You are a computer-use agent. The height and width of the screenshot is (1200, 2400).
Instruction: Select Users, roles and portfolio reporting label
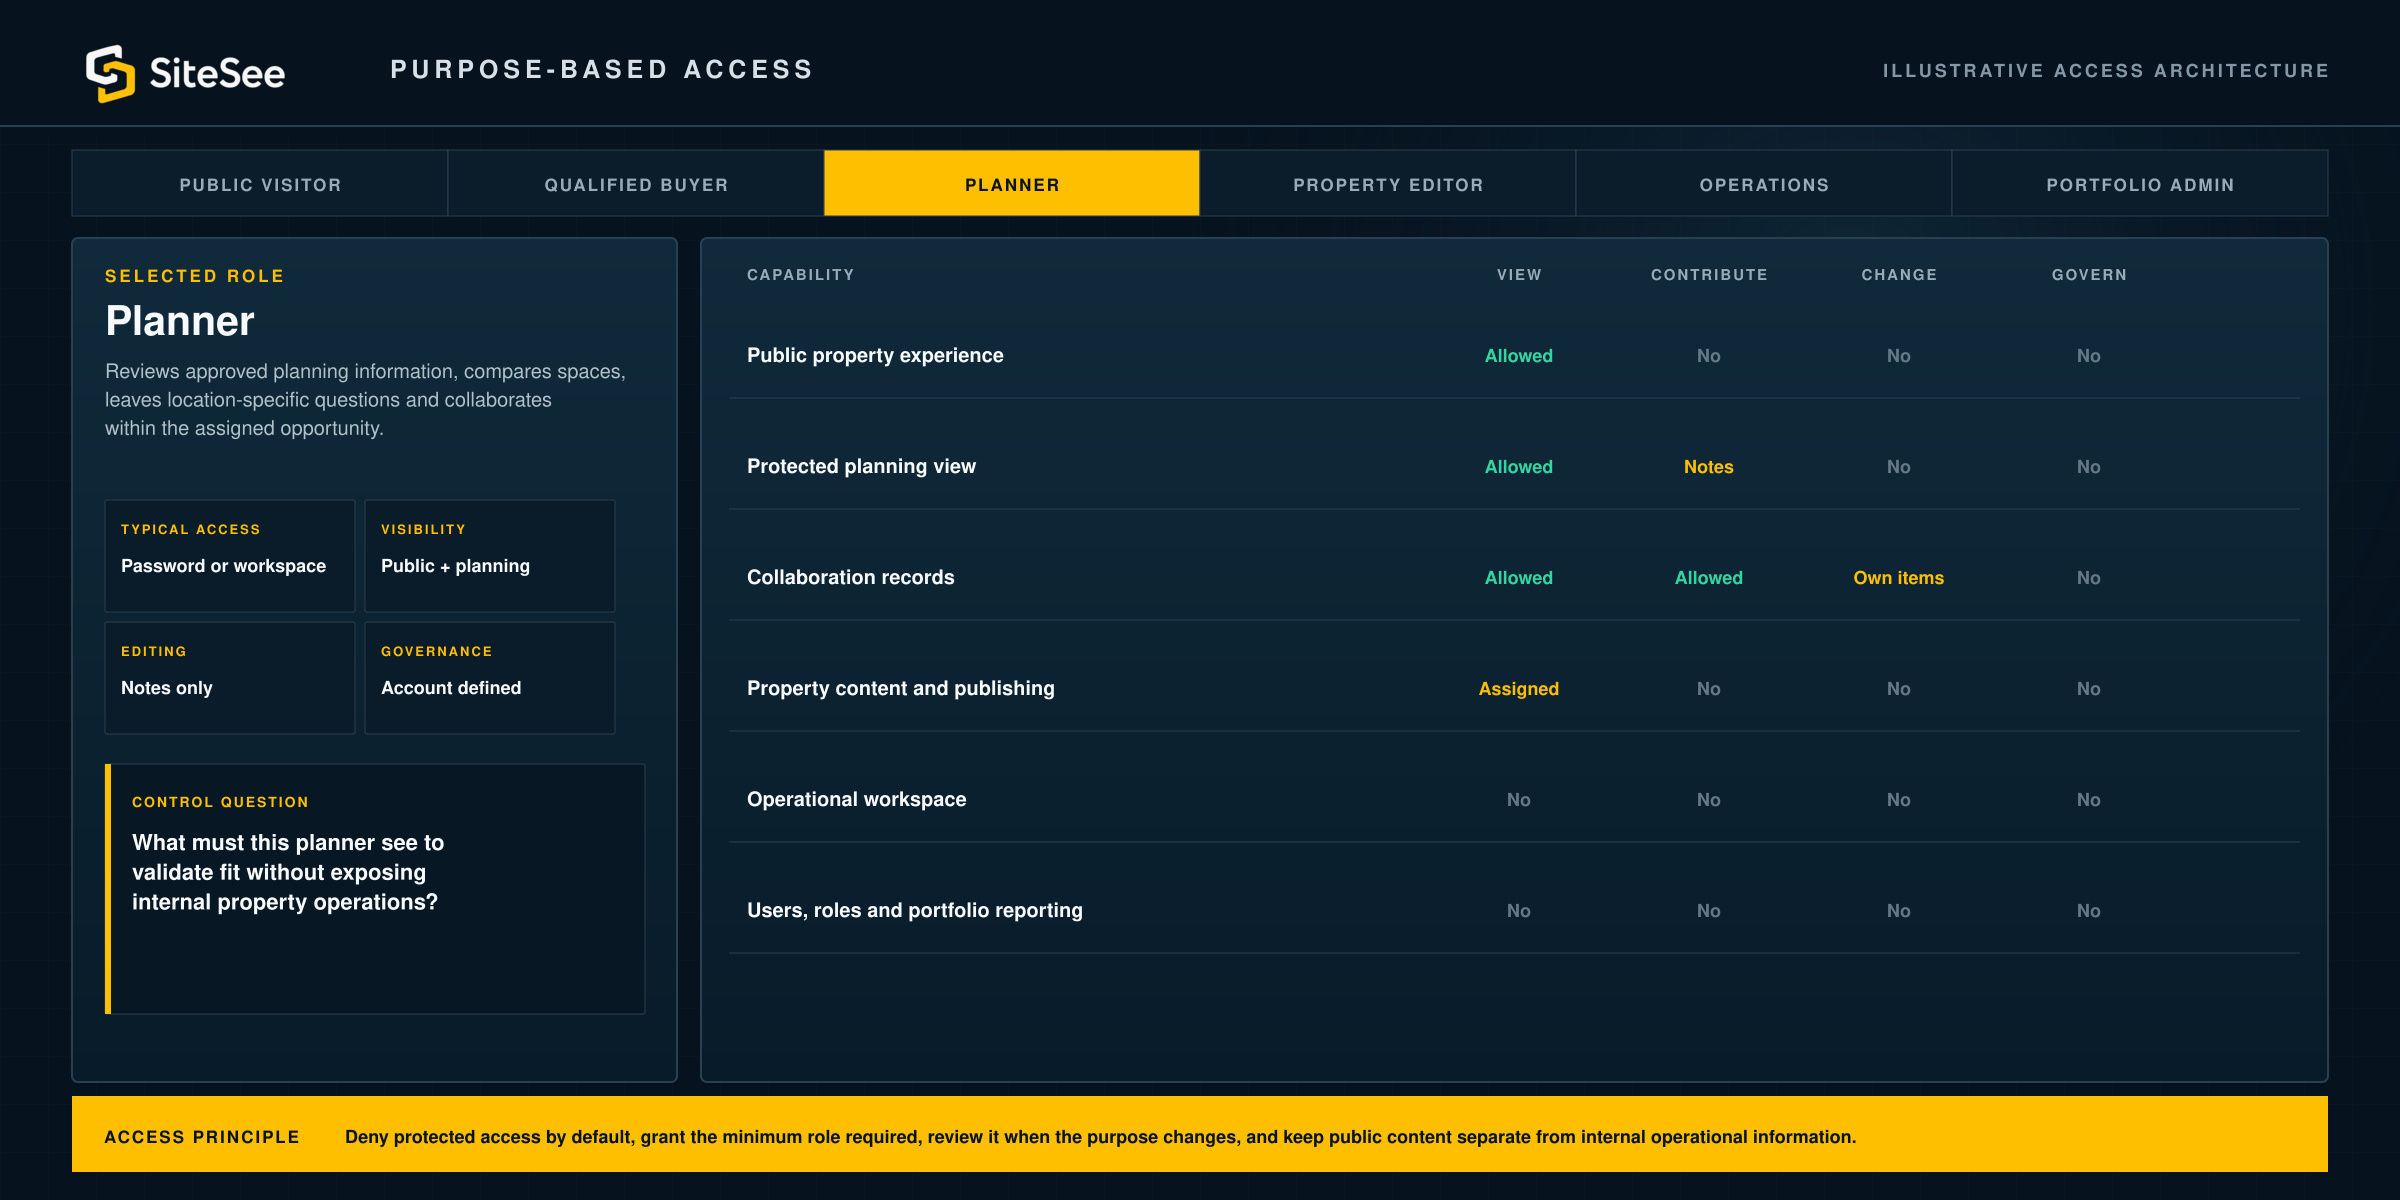tap(914, 910)
